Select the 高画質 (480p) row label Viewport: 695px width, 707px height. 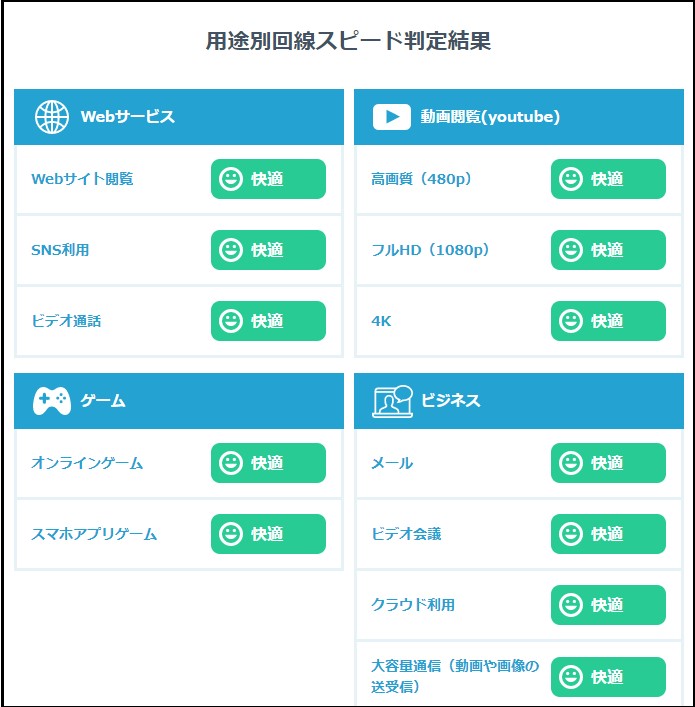coord(421,179)
